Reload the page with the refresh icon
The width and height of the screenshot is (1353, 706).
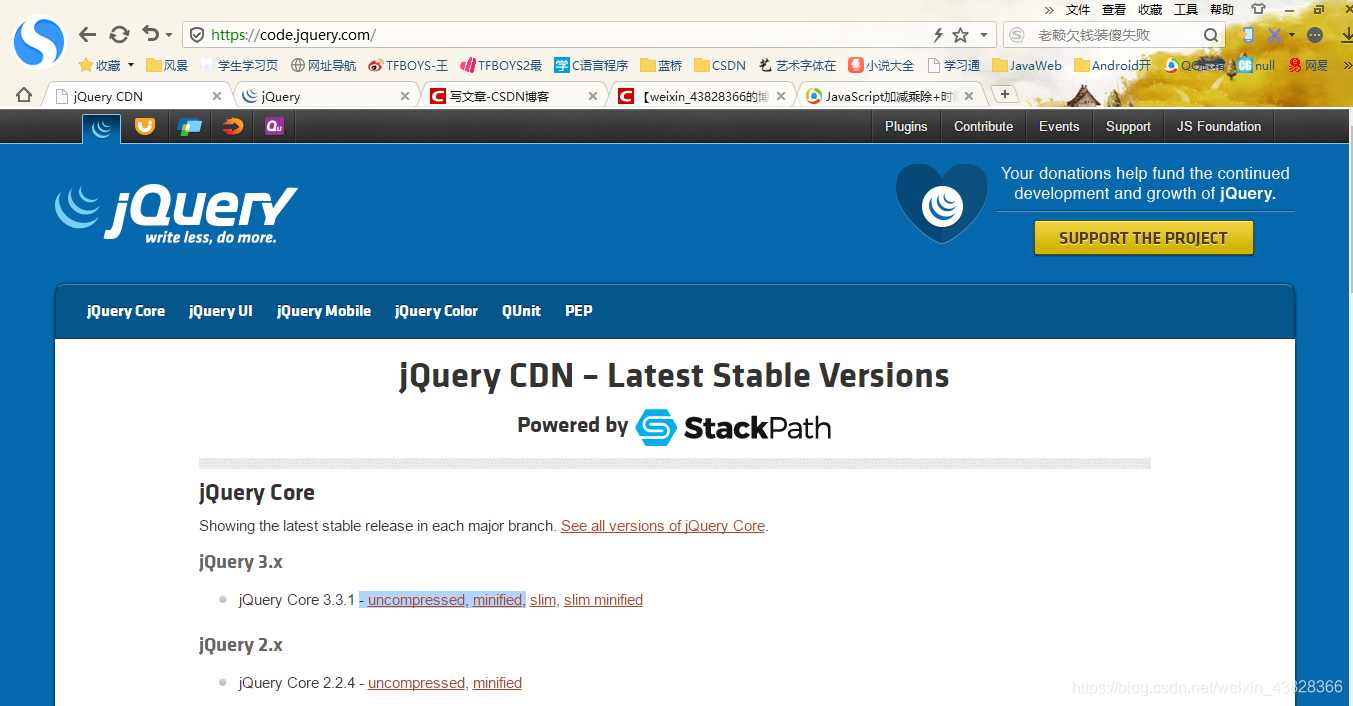point(119,35)
